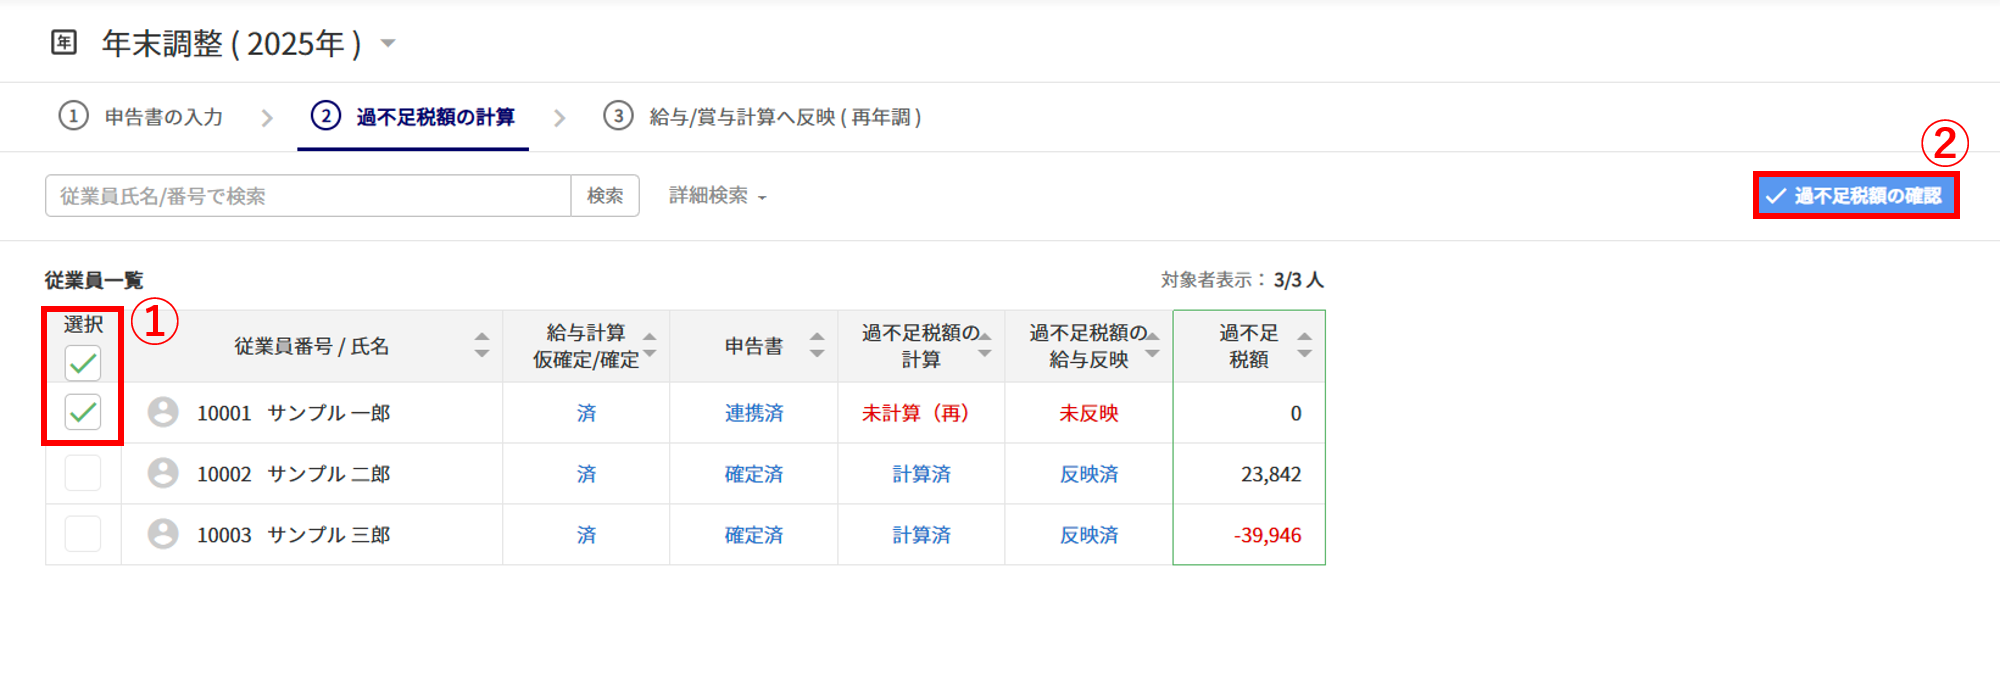The height and width of the screenshot is (680, 2001).
Task: Click avatar icon for サンプル 三郎
Action: [163, 534]
